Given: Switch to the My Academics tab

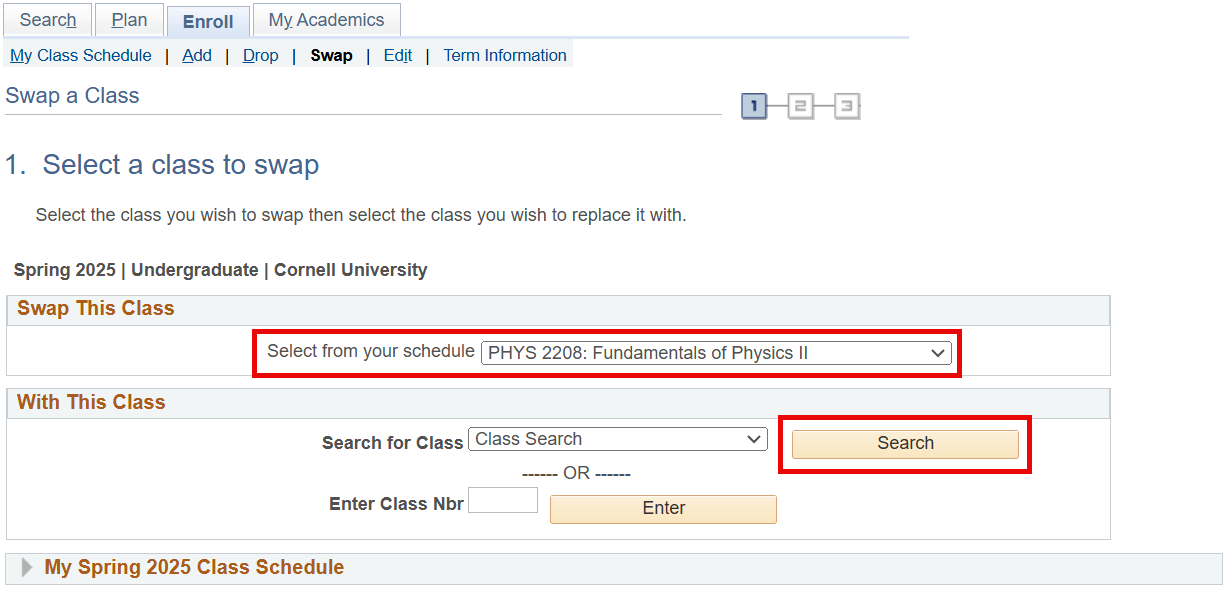Looking at the screenshot, I should click(x=326, y=20).
